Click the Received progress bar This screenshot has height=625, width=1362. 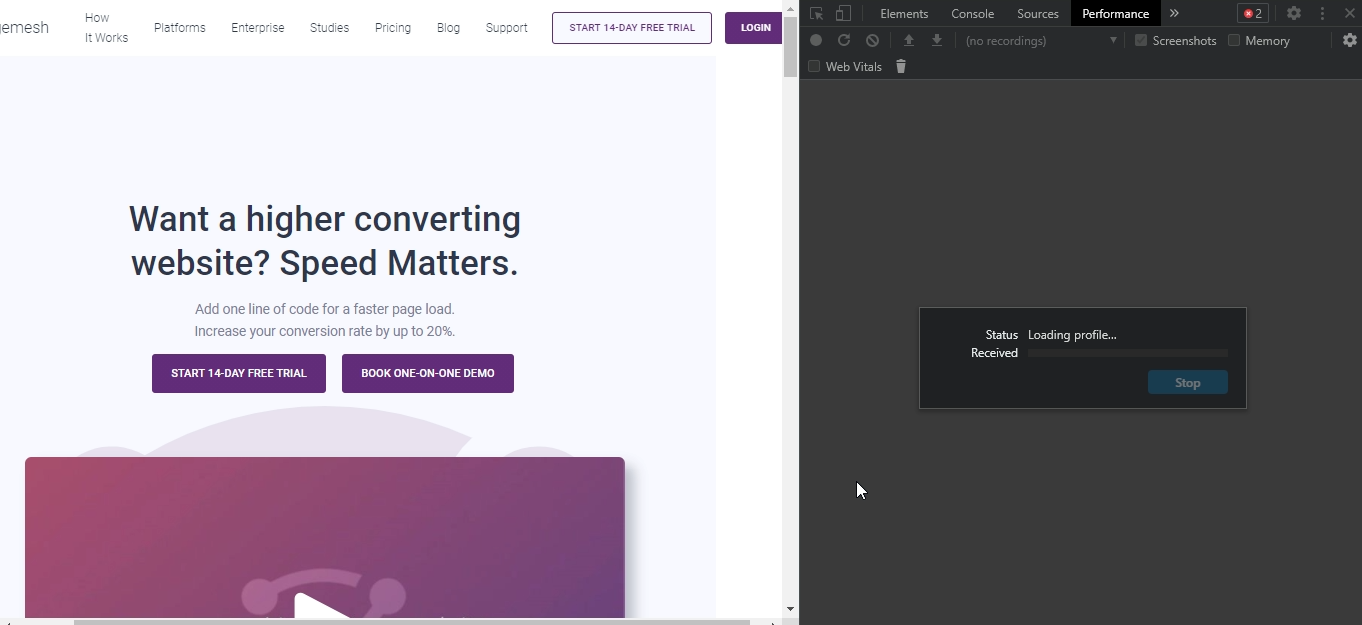point(1128,353)
